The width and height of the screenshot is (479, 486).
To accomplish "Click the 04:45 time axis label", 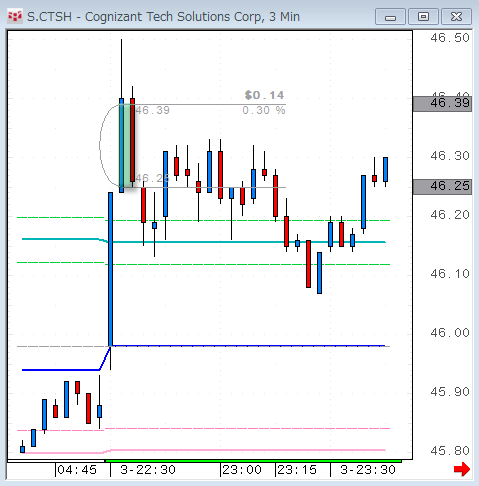I will click(x=77, y=470).
